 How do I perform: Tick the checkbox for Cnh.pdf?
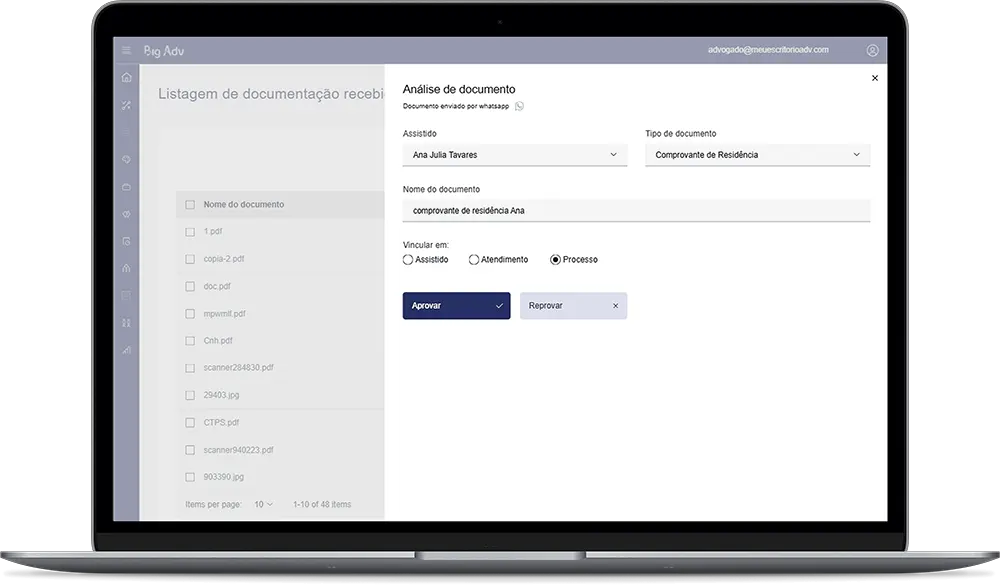[190, 341]
